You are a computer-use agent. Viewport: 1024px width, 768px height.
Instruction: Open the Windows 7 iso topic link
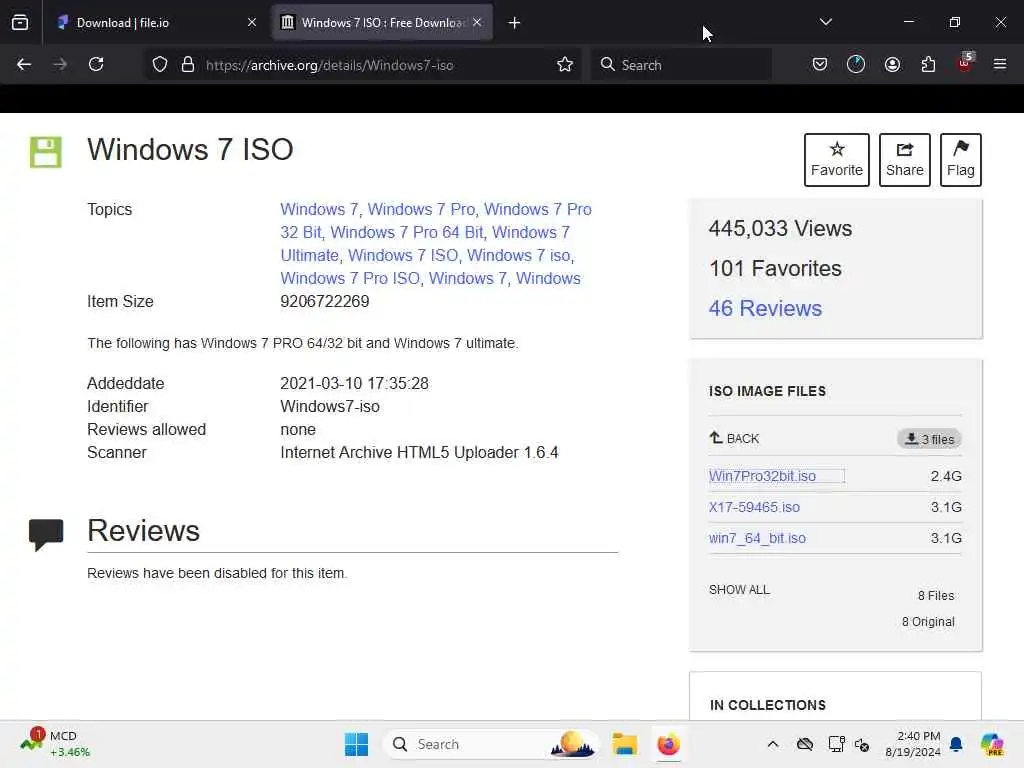coord(519,255)
